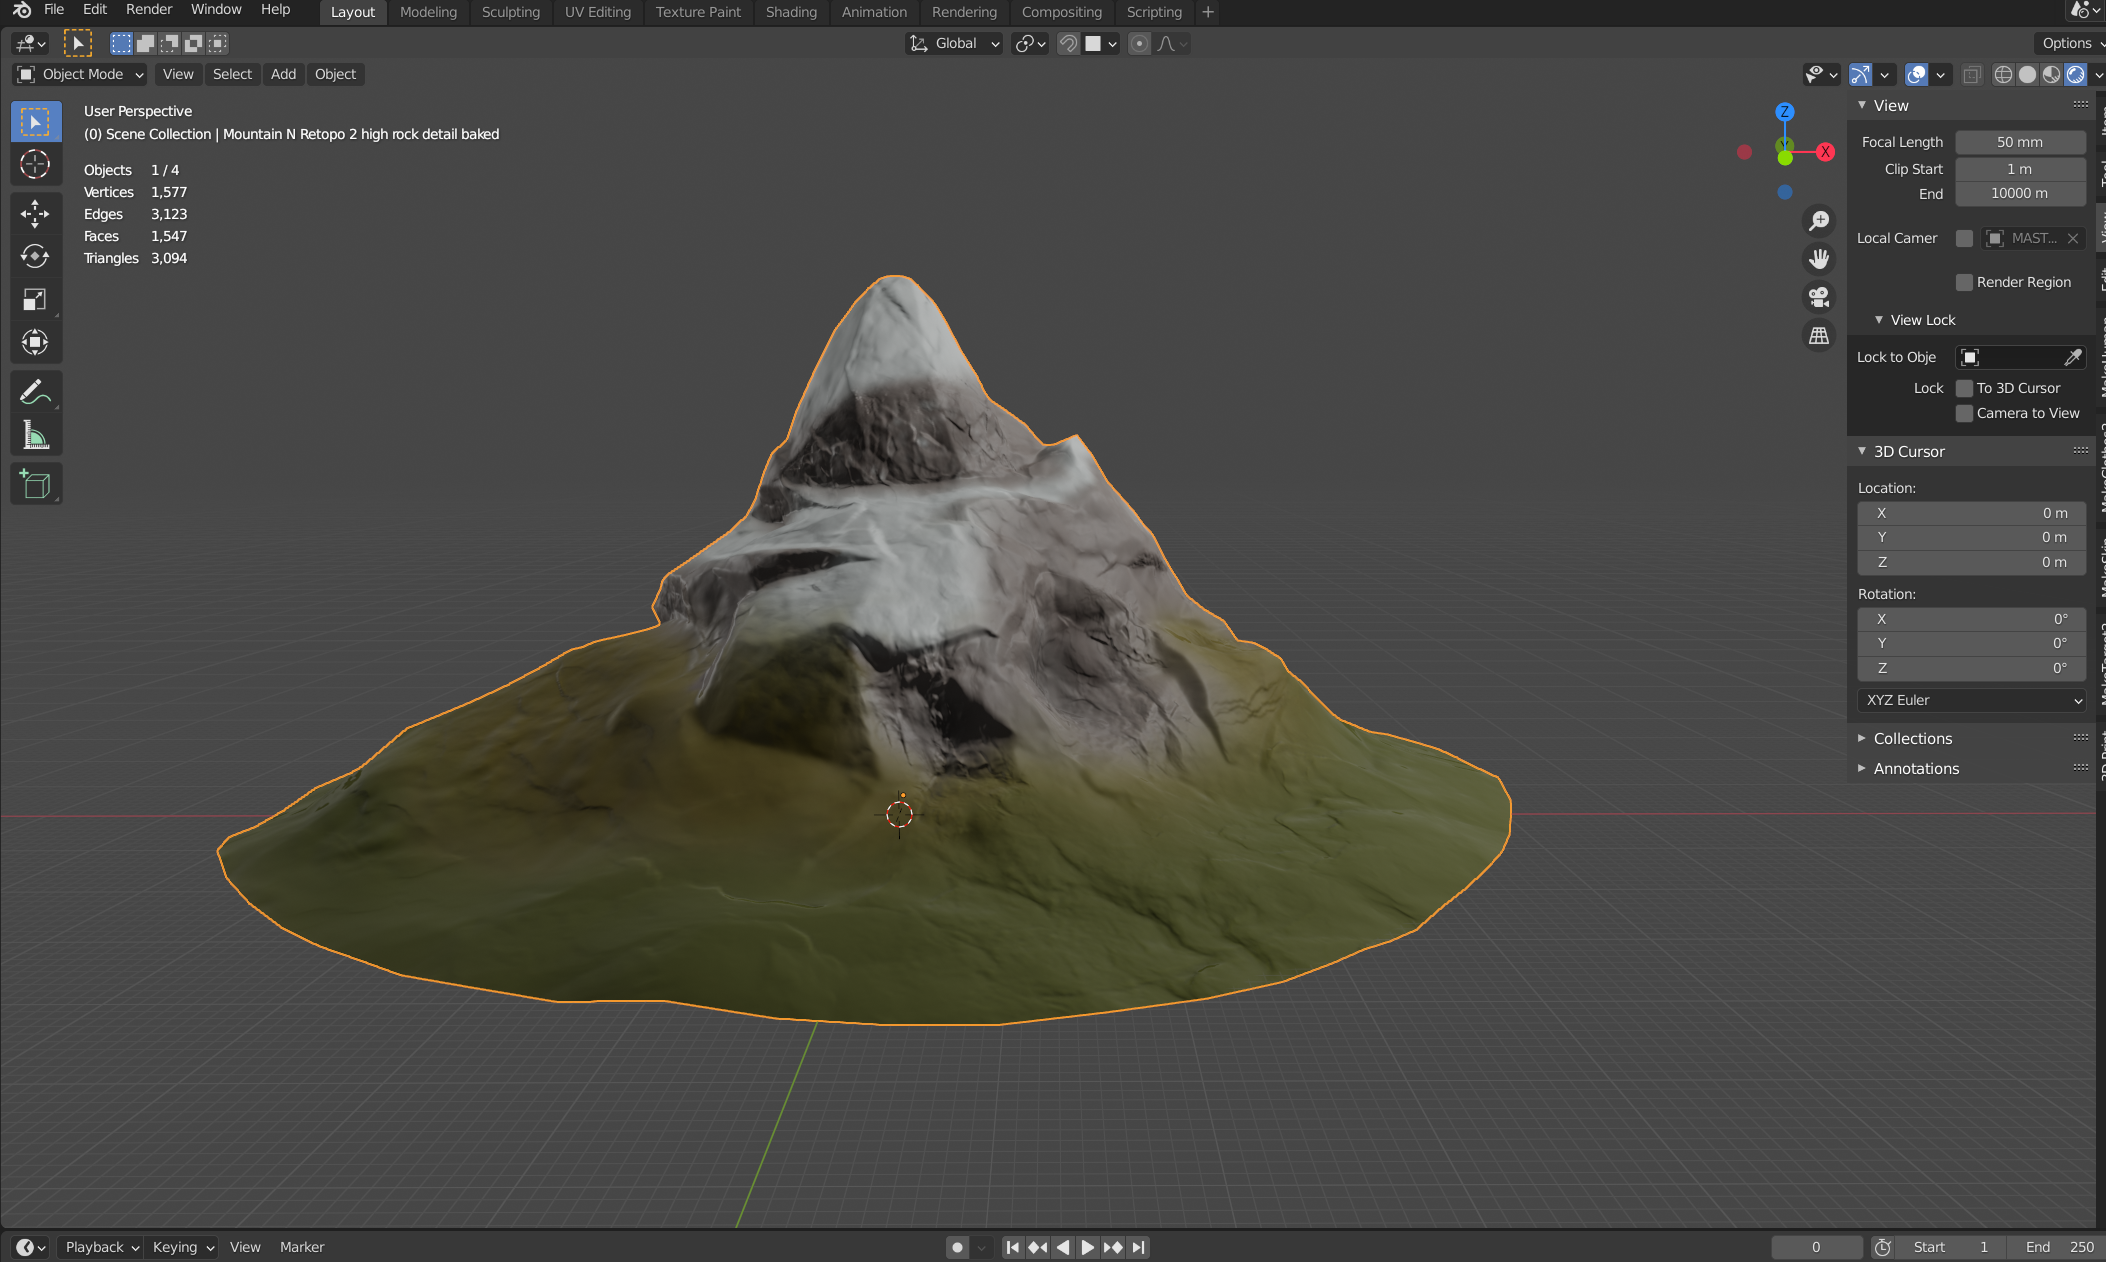
Task: Switch to orthographic grid view icon
Action: click(1819, 336)
